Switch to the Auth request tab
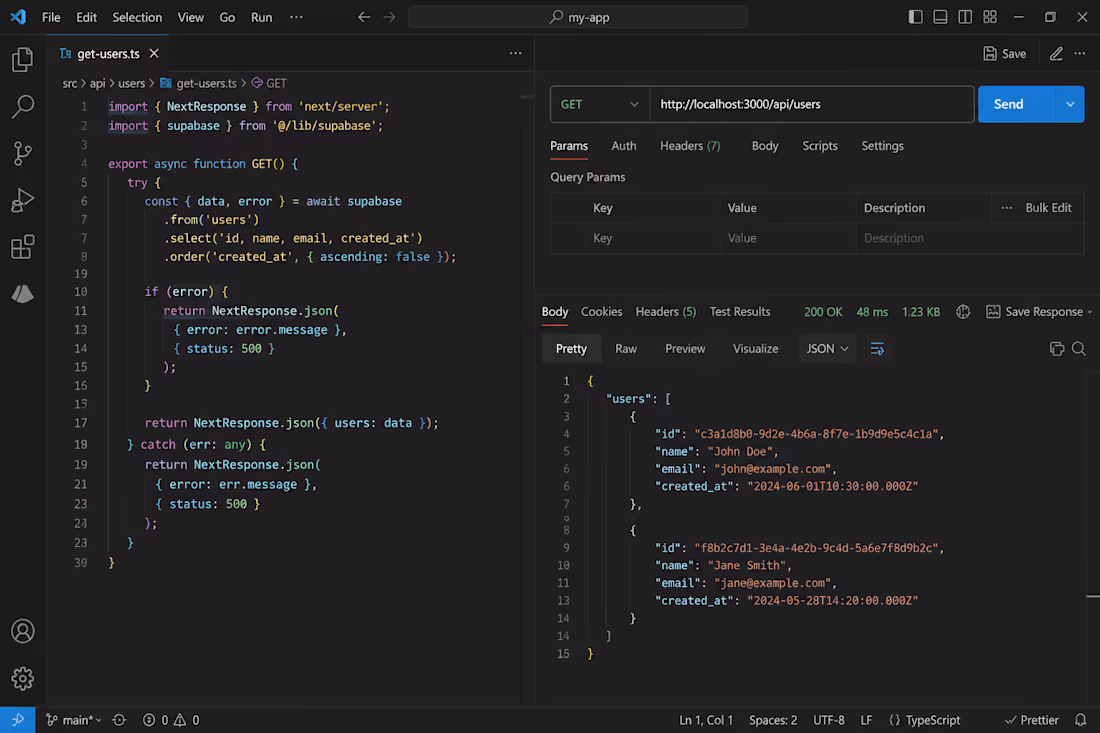 point(624,146)
